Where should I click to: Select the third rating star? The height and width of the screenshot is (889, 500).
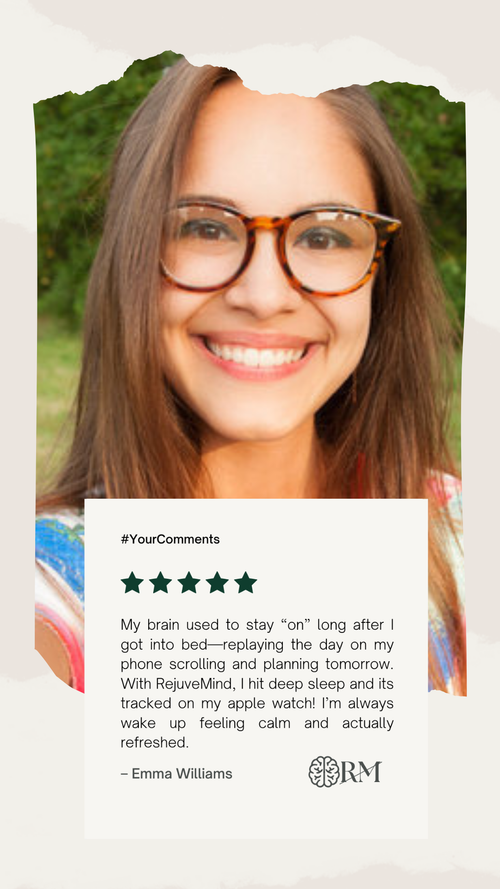coord(189,582)
